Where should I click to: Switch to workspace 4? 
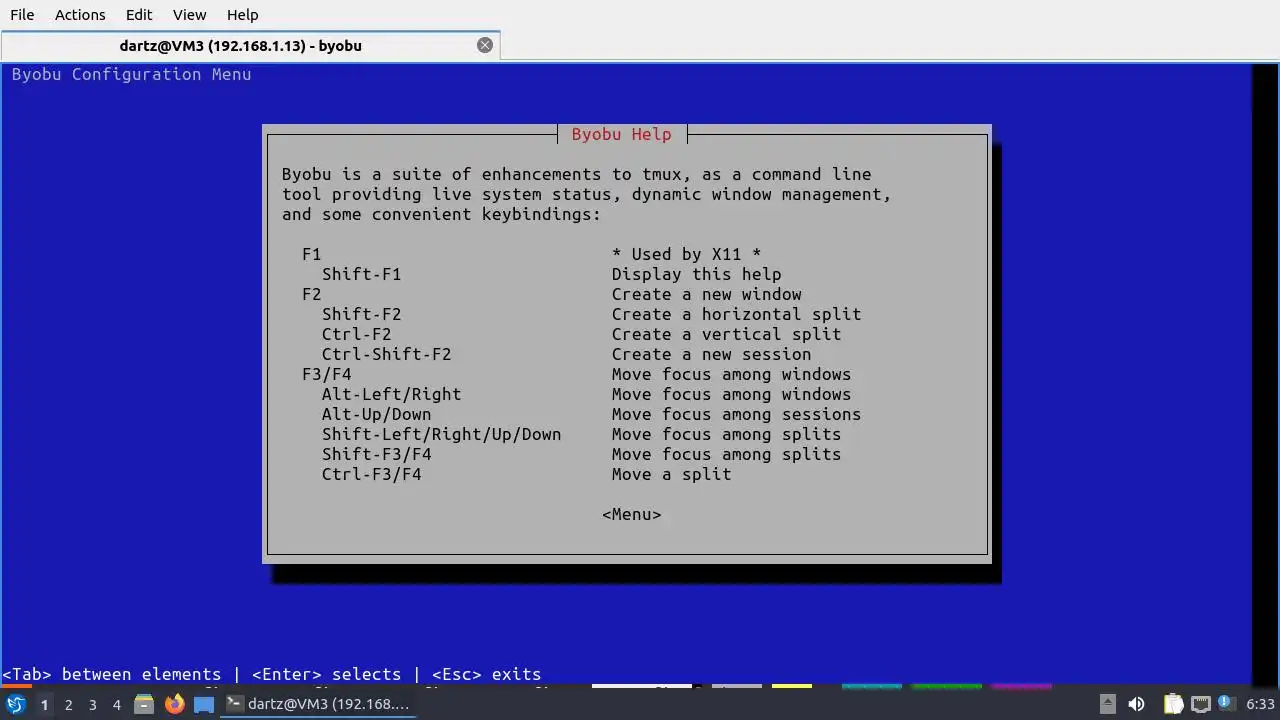click(x=116, y=704)
